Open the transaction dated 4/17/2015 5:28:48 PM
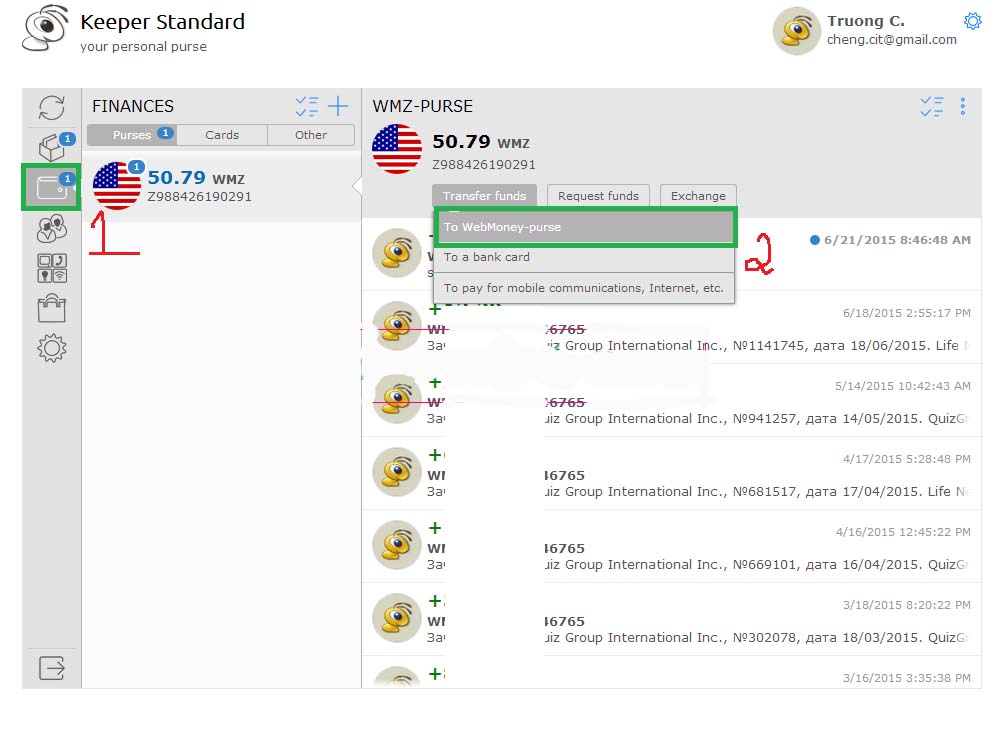Screen dimensions: 1002x732 671,473
